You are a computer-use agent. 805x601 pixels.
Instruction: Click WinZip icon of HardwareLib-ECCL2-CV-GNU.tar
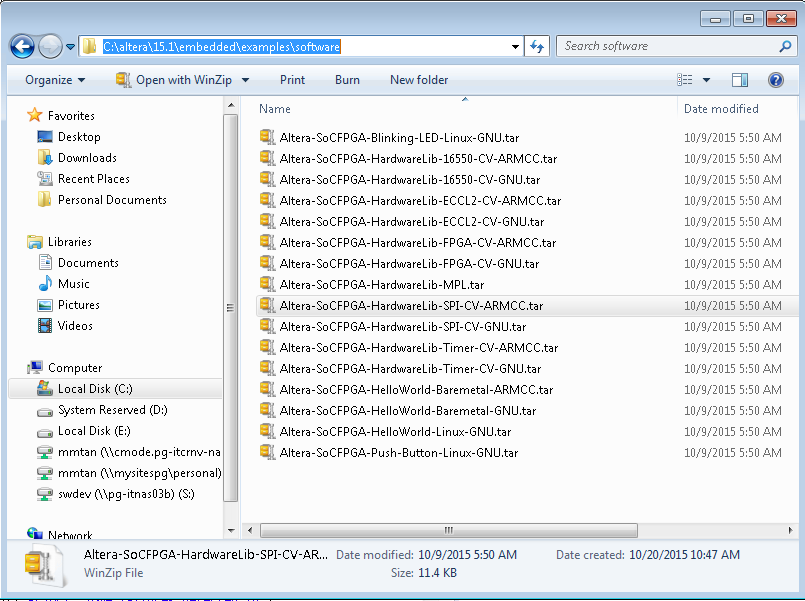pyautogui.click(x=267, y=221)
